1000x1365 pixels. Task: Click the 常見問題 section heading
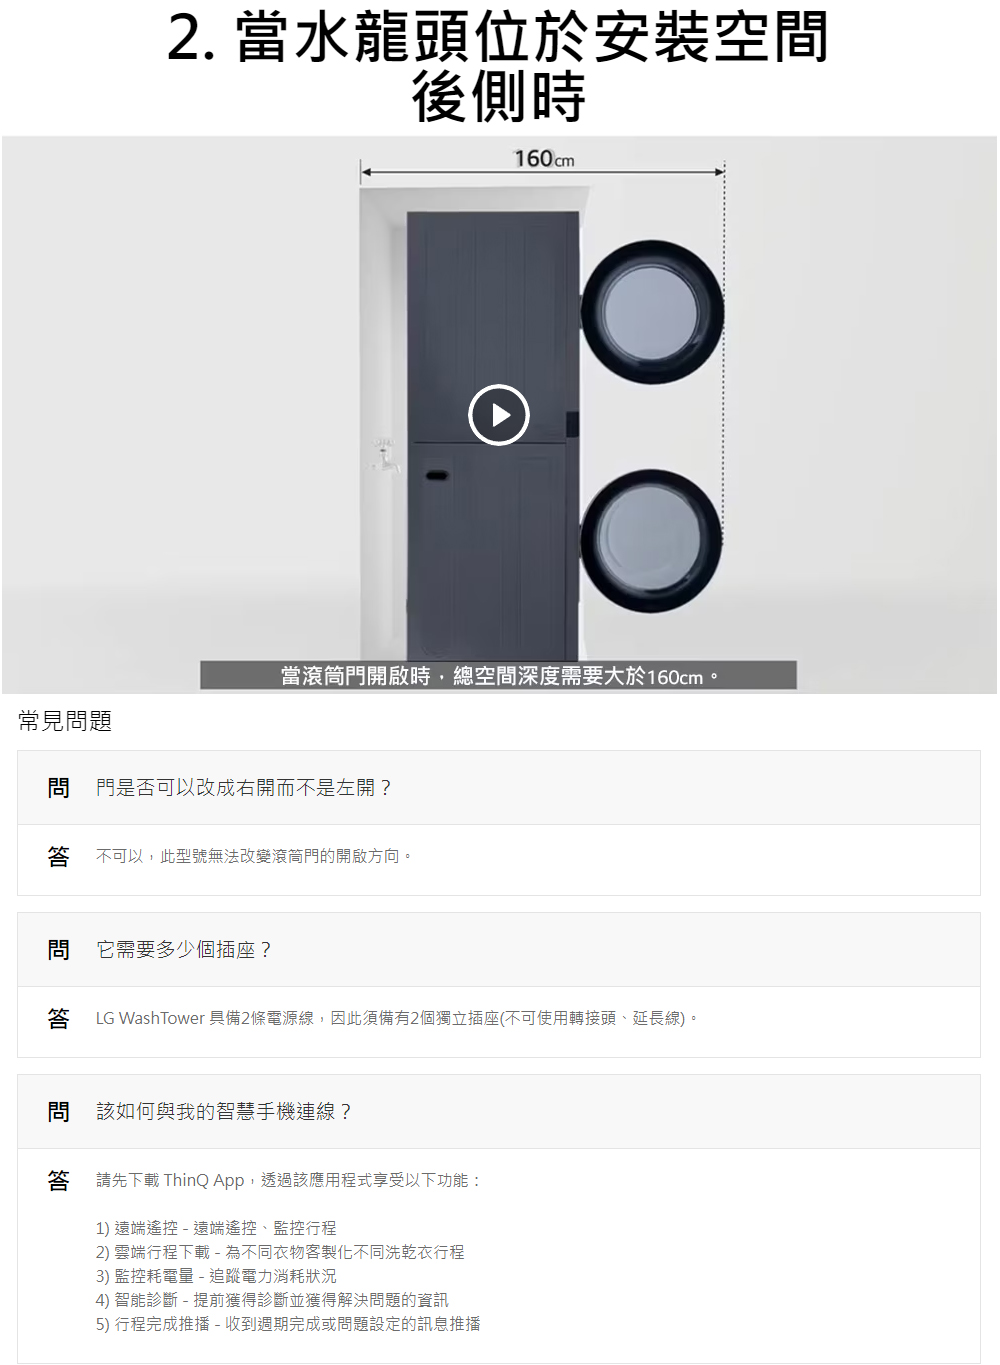pyautogui.click(x=65, y=721)
